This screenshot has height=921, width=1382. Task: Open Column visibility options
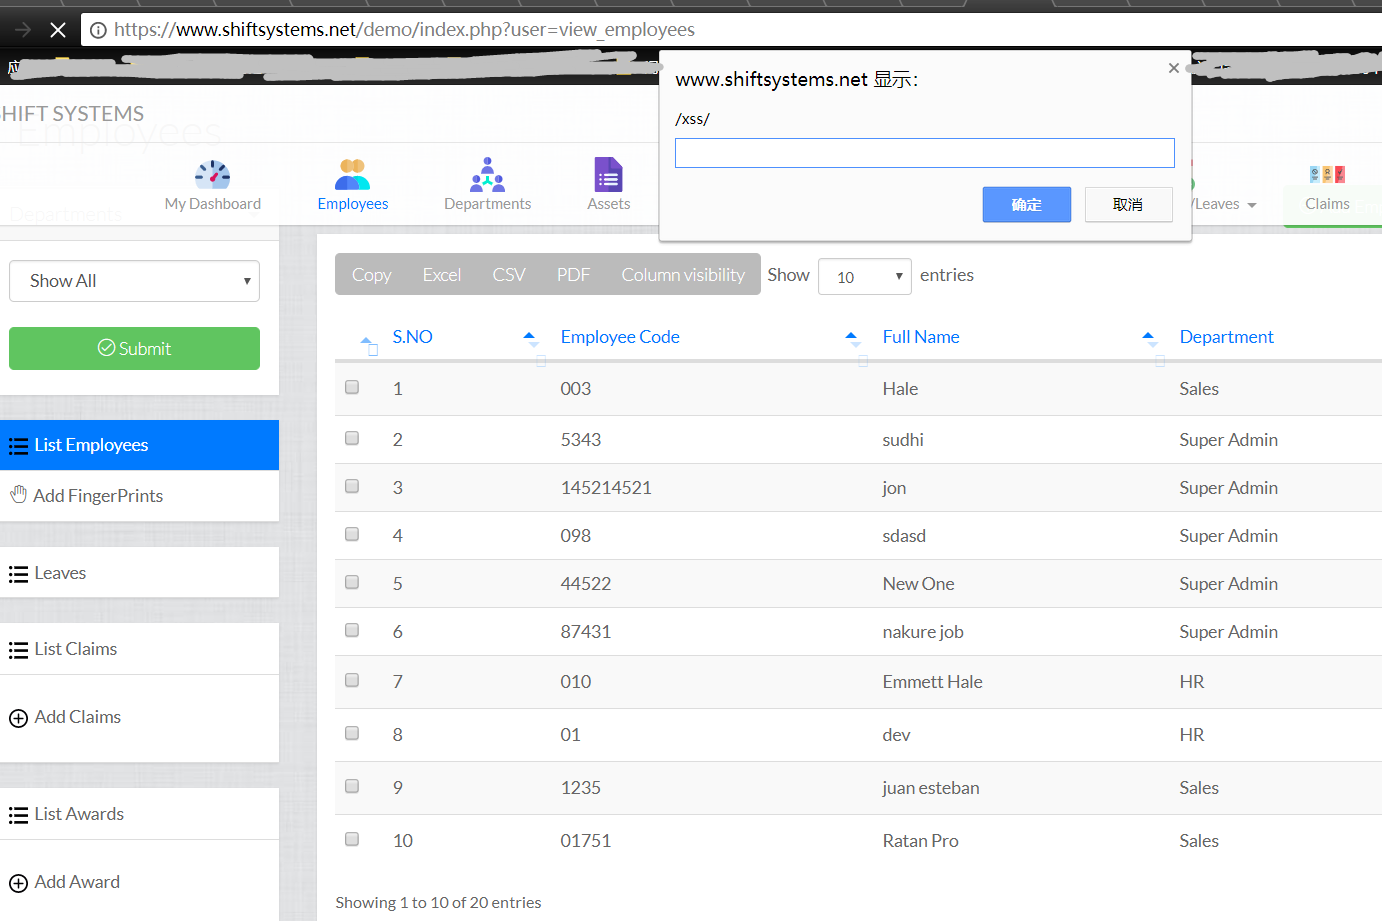pyautogui.click(x=683, y=275)
